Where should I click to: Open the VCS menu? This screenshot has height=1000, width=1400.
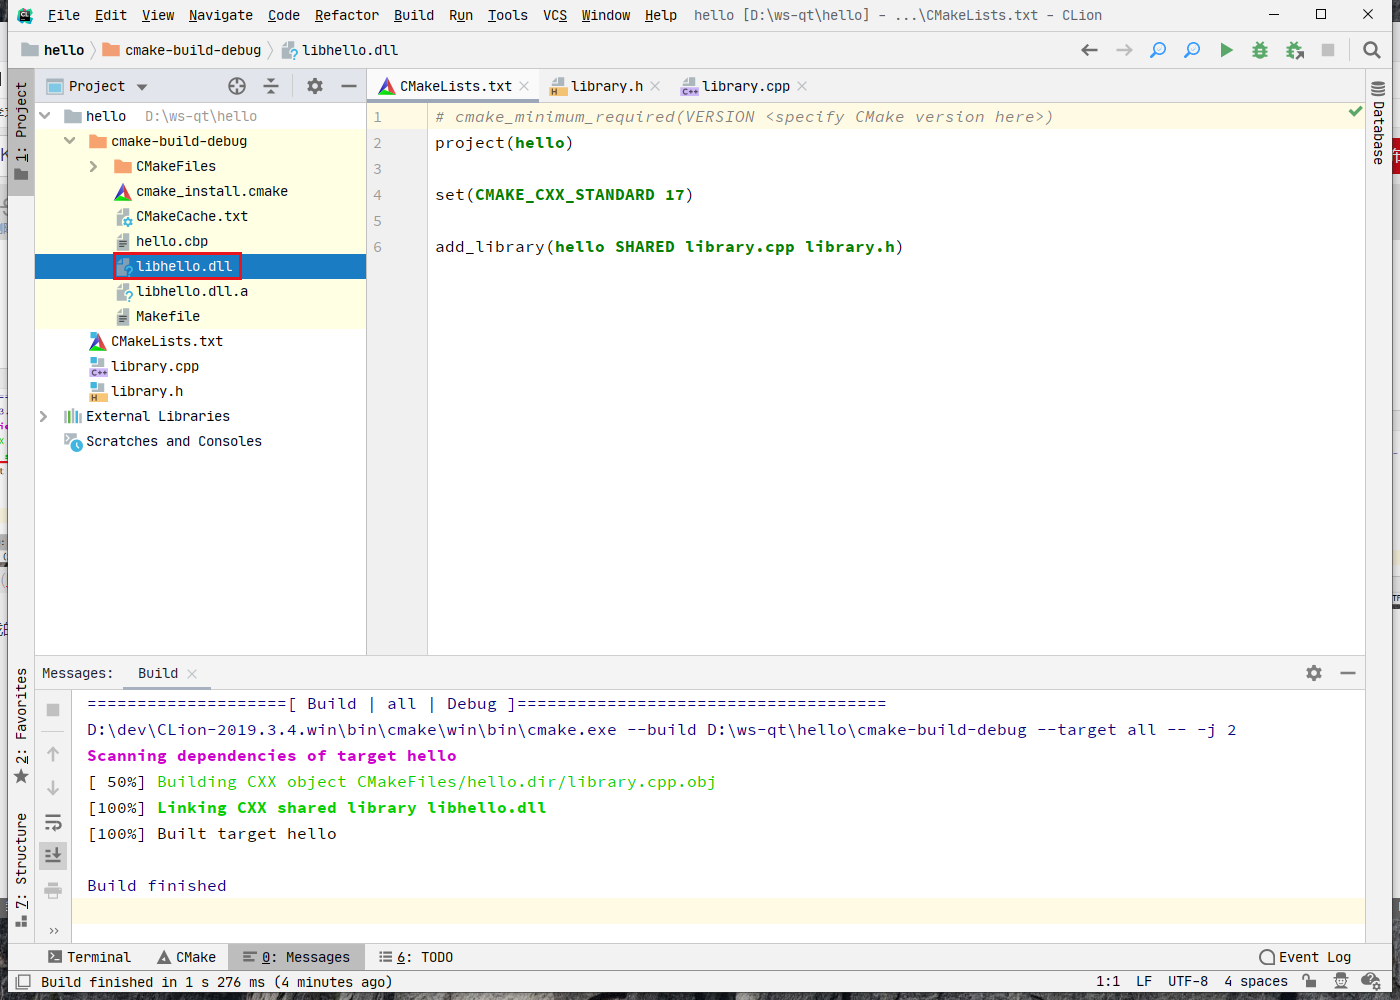(554, 15)
